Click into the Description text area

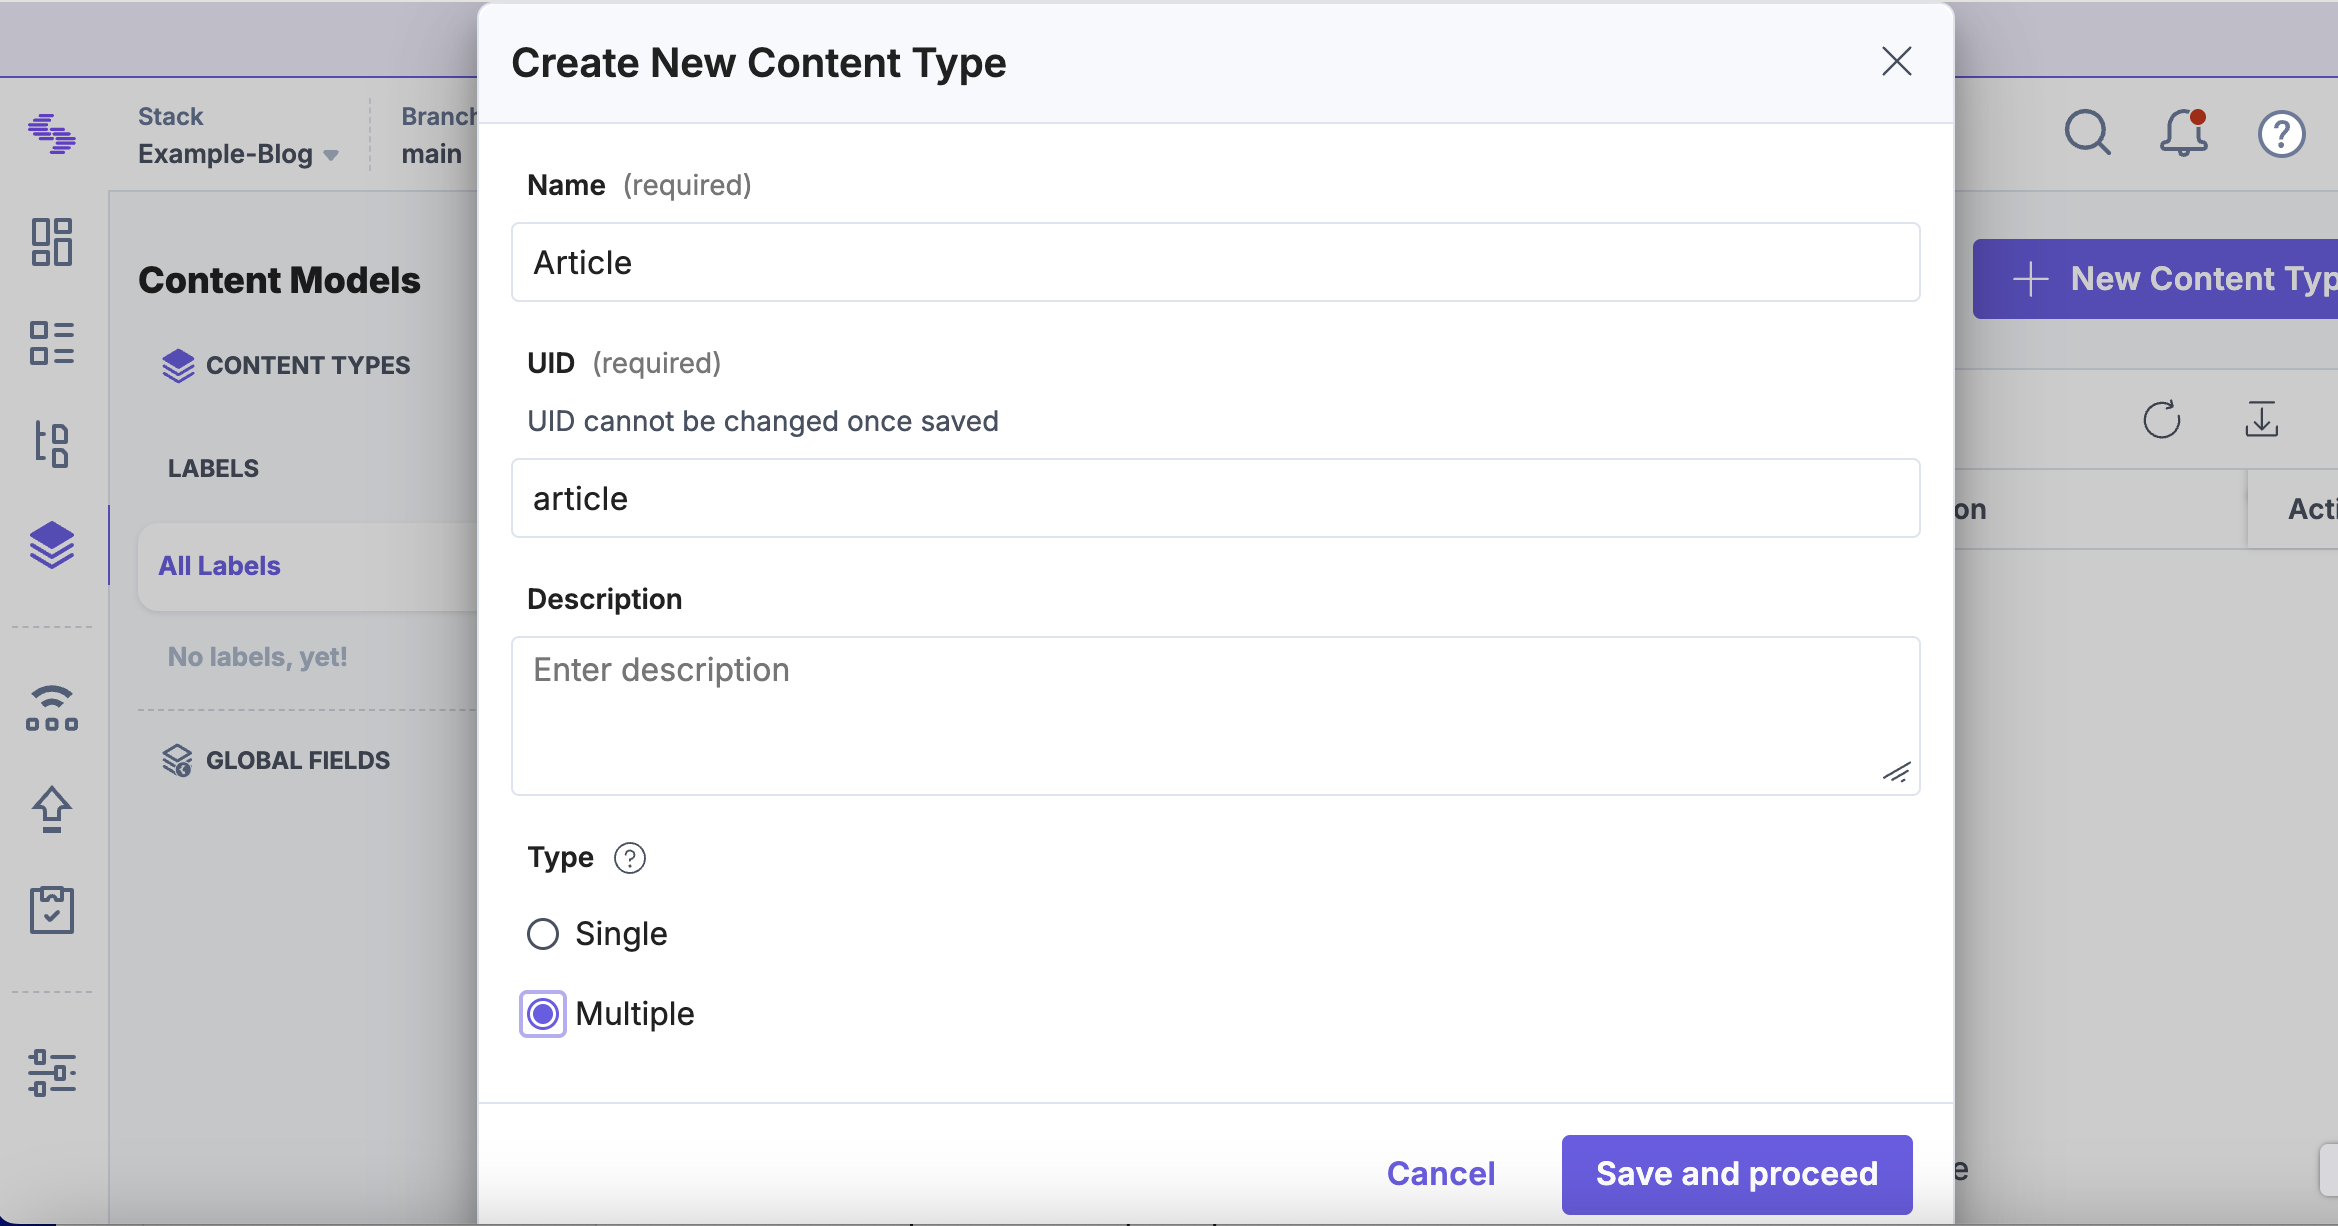(x=1215, y=715)
